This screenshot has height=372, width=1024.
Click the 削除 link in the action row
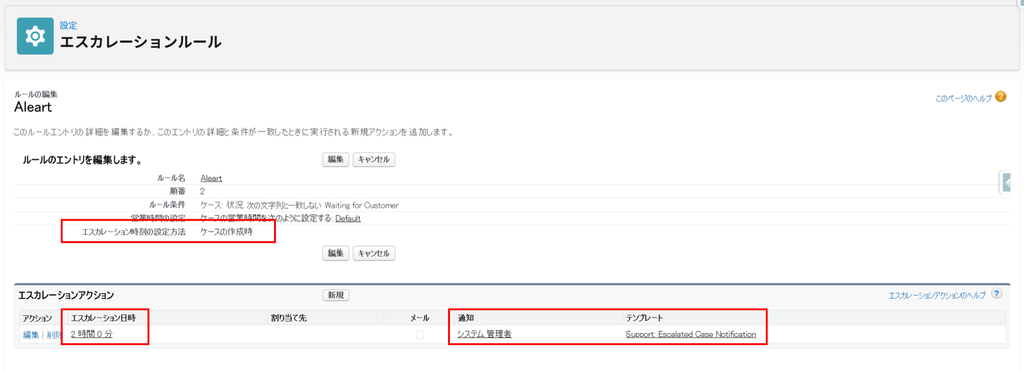click(x=54, y=335)
